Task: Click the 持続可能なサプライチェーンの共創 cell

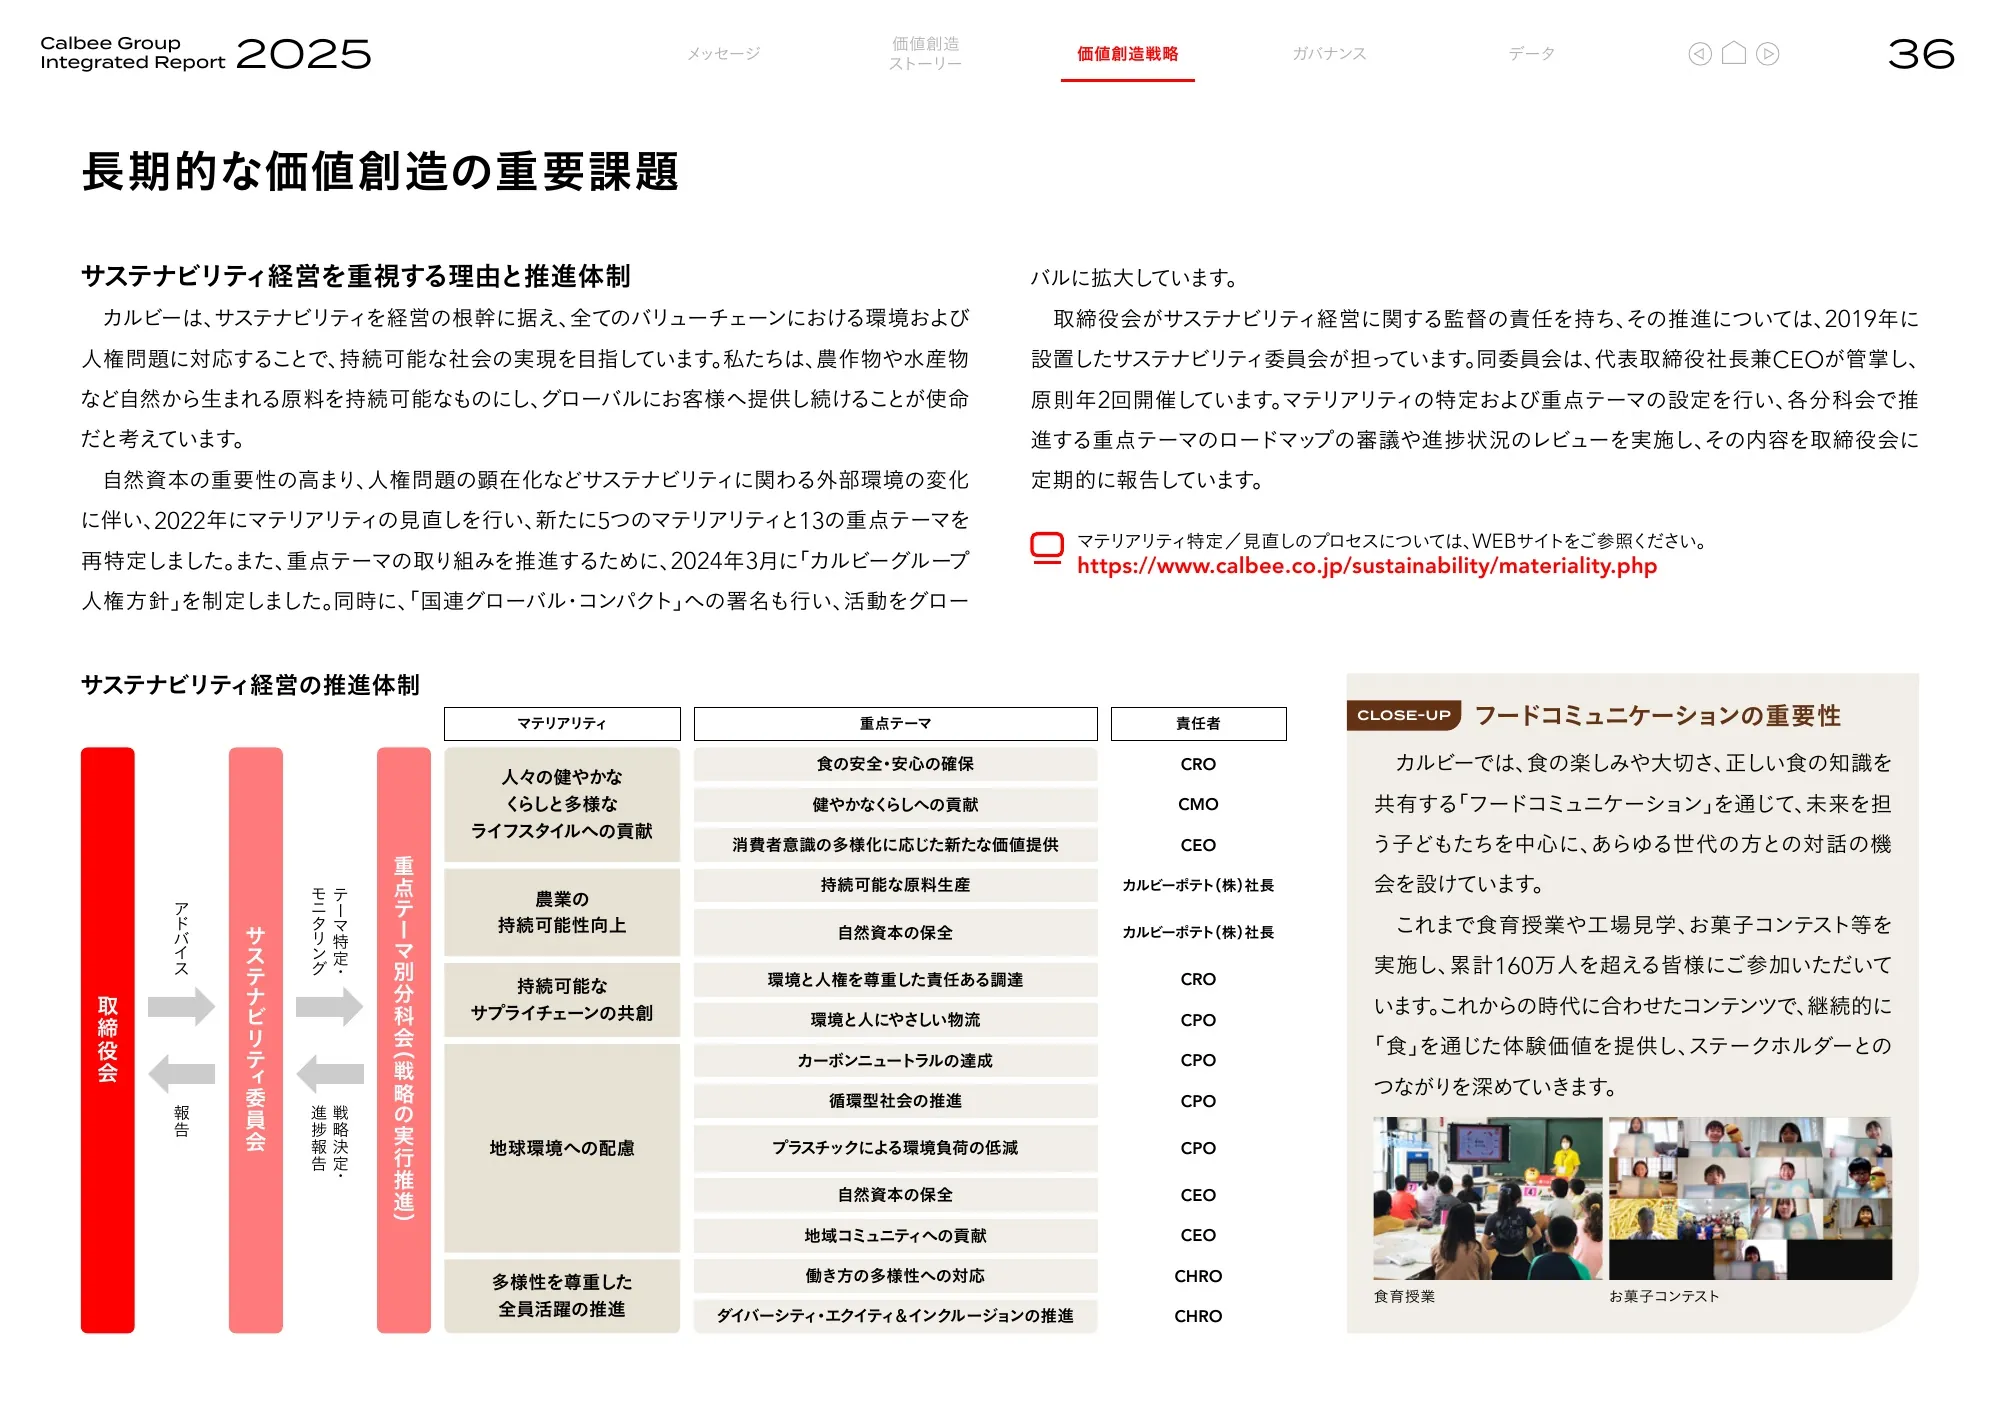Action: point(562,1000)
